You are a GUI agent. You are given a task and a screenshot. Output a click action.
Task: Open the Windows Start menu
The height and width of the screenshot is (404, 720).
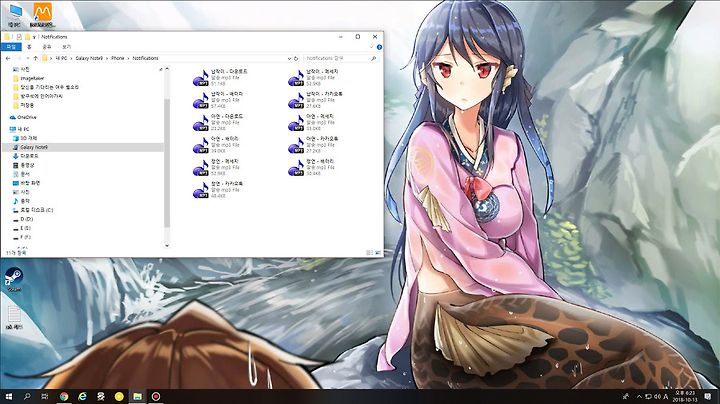8,396
